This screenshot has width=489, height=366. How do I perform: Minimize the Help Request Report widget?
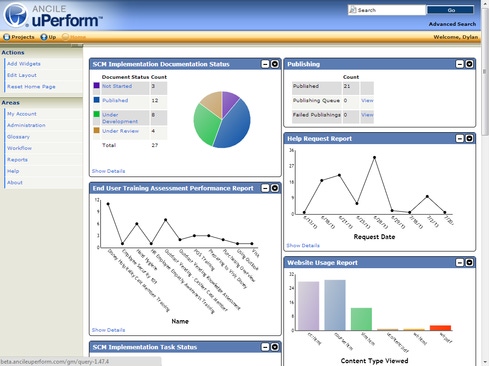(x=460, y=138)
